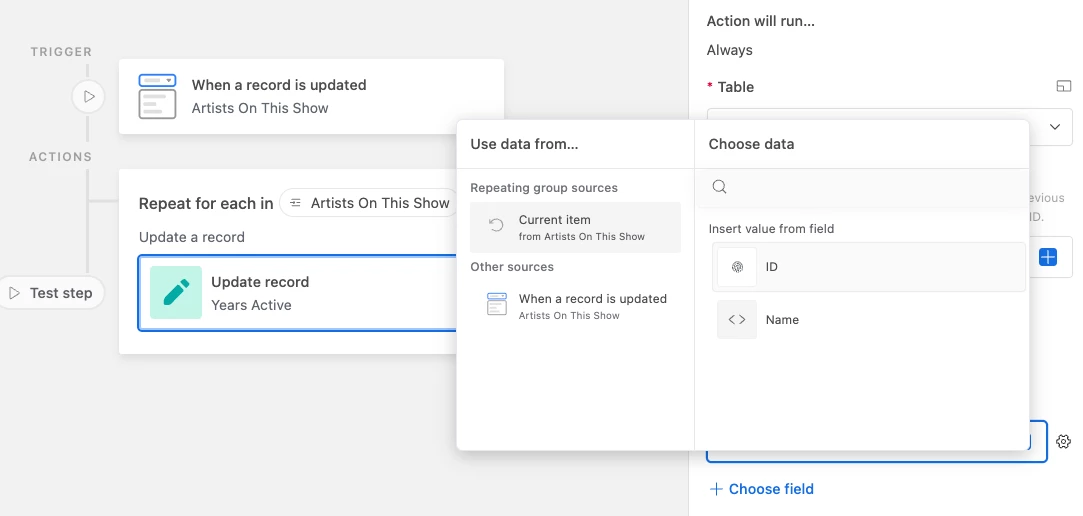Click the fingerprint icon beside ID
The image size is (1083, 516).
[x=737, y=267]
